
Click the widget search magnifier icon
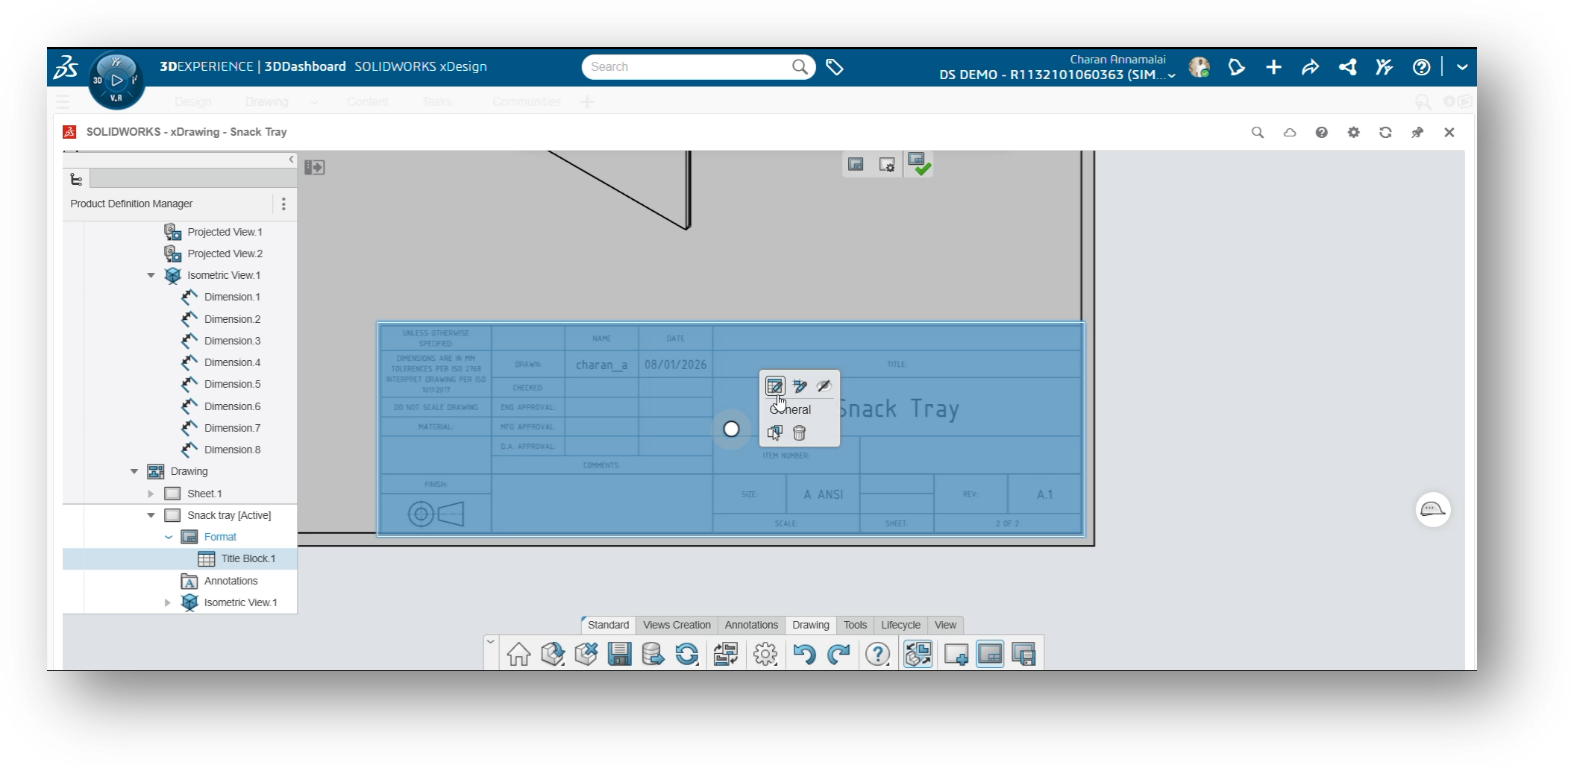click(x=1258, y=132)
